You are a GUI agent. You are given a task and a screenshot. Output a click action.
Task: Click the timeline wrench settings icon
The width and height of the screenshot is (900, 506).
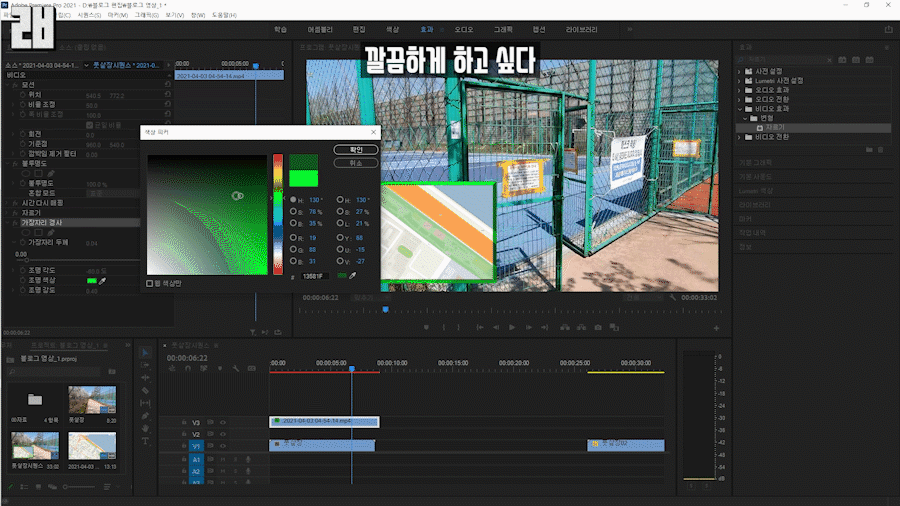pos(236,368)
